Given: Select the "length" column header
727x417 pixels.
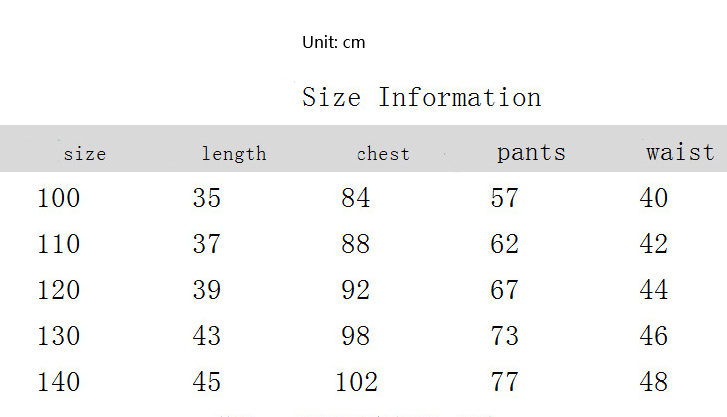Looking at the screenshot, I should (x=234, y=154).
